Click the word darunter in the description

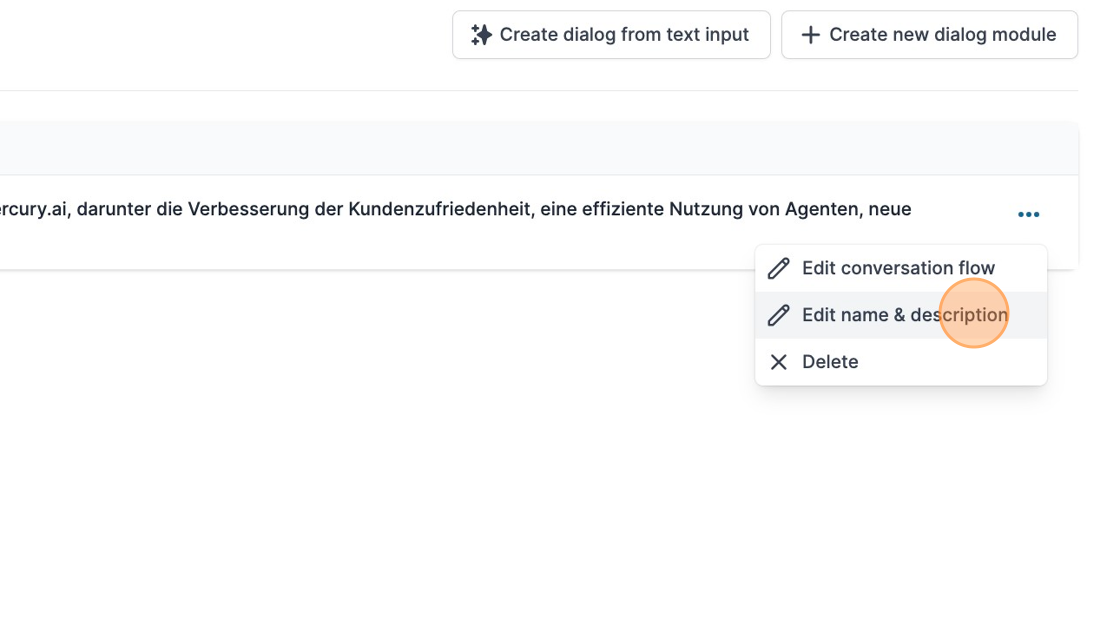(114, 209)
